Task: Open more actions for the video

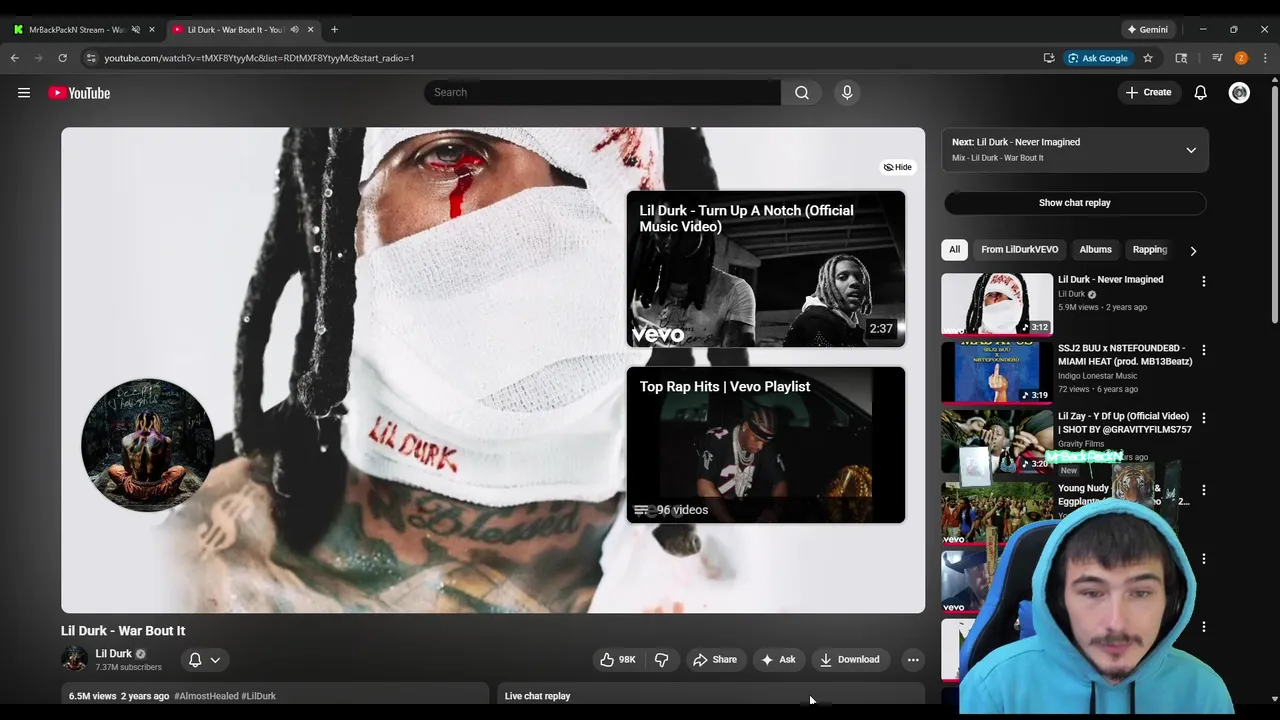Action: pos(912,660)
